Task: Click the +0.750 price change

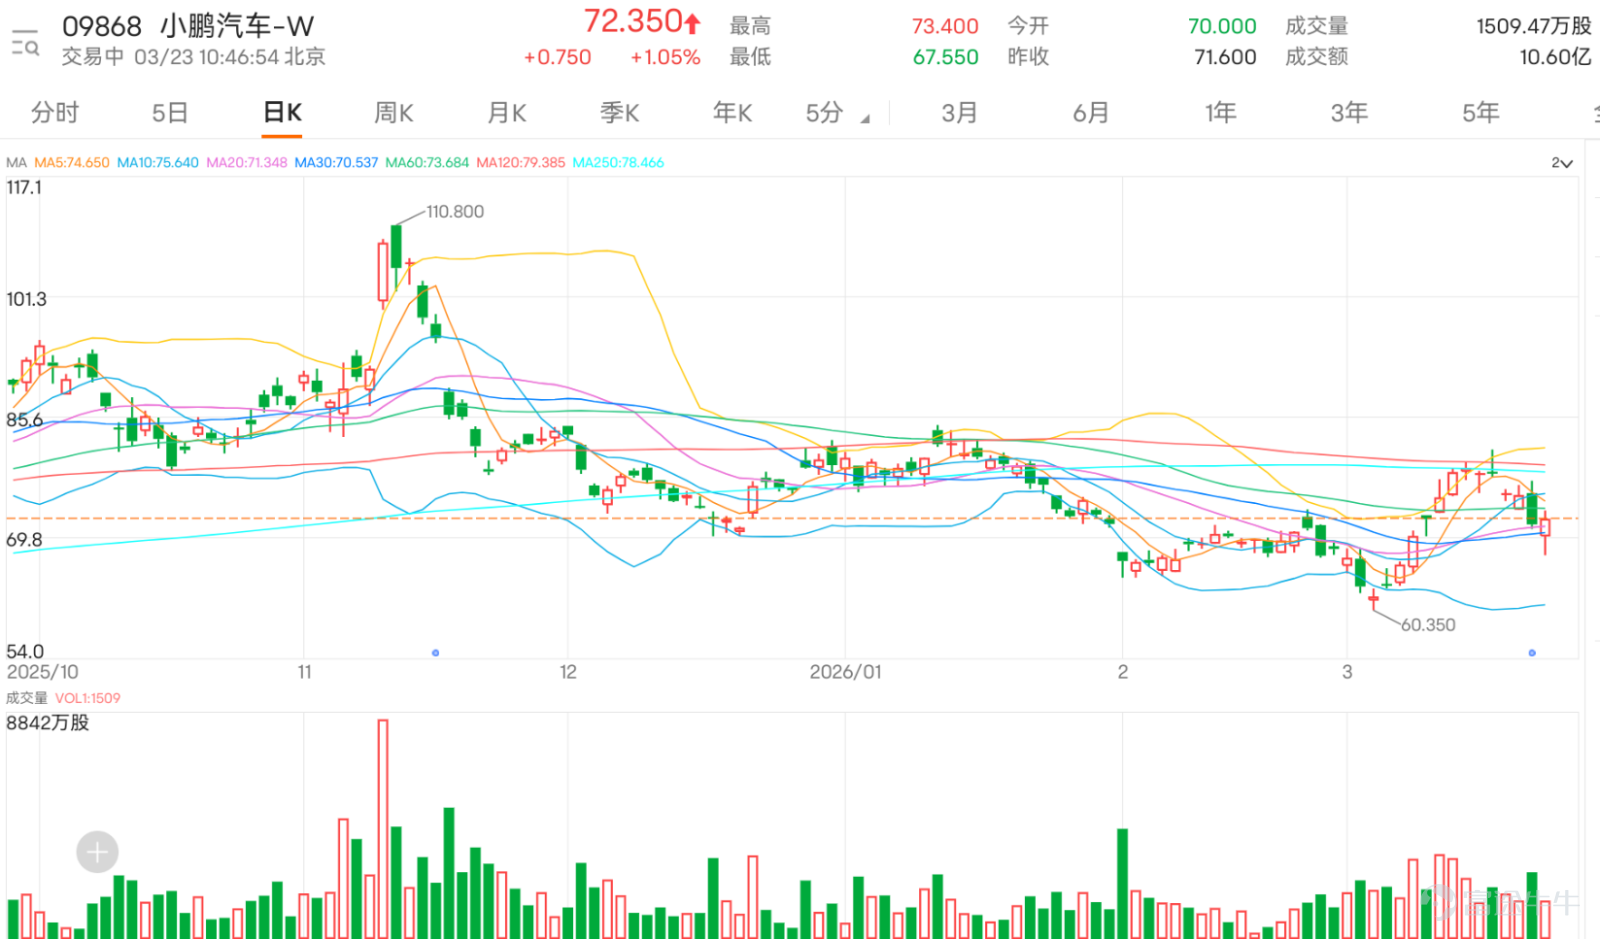Action: [x=557, y=58]
